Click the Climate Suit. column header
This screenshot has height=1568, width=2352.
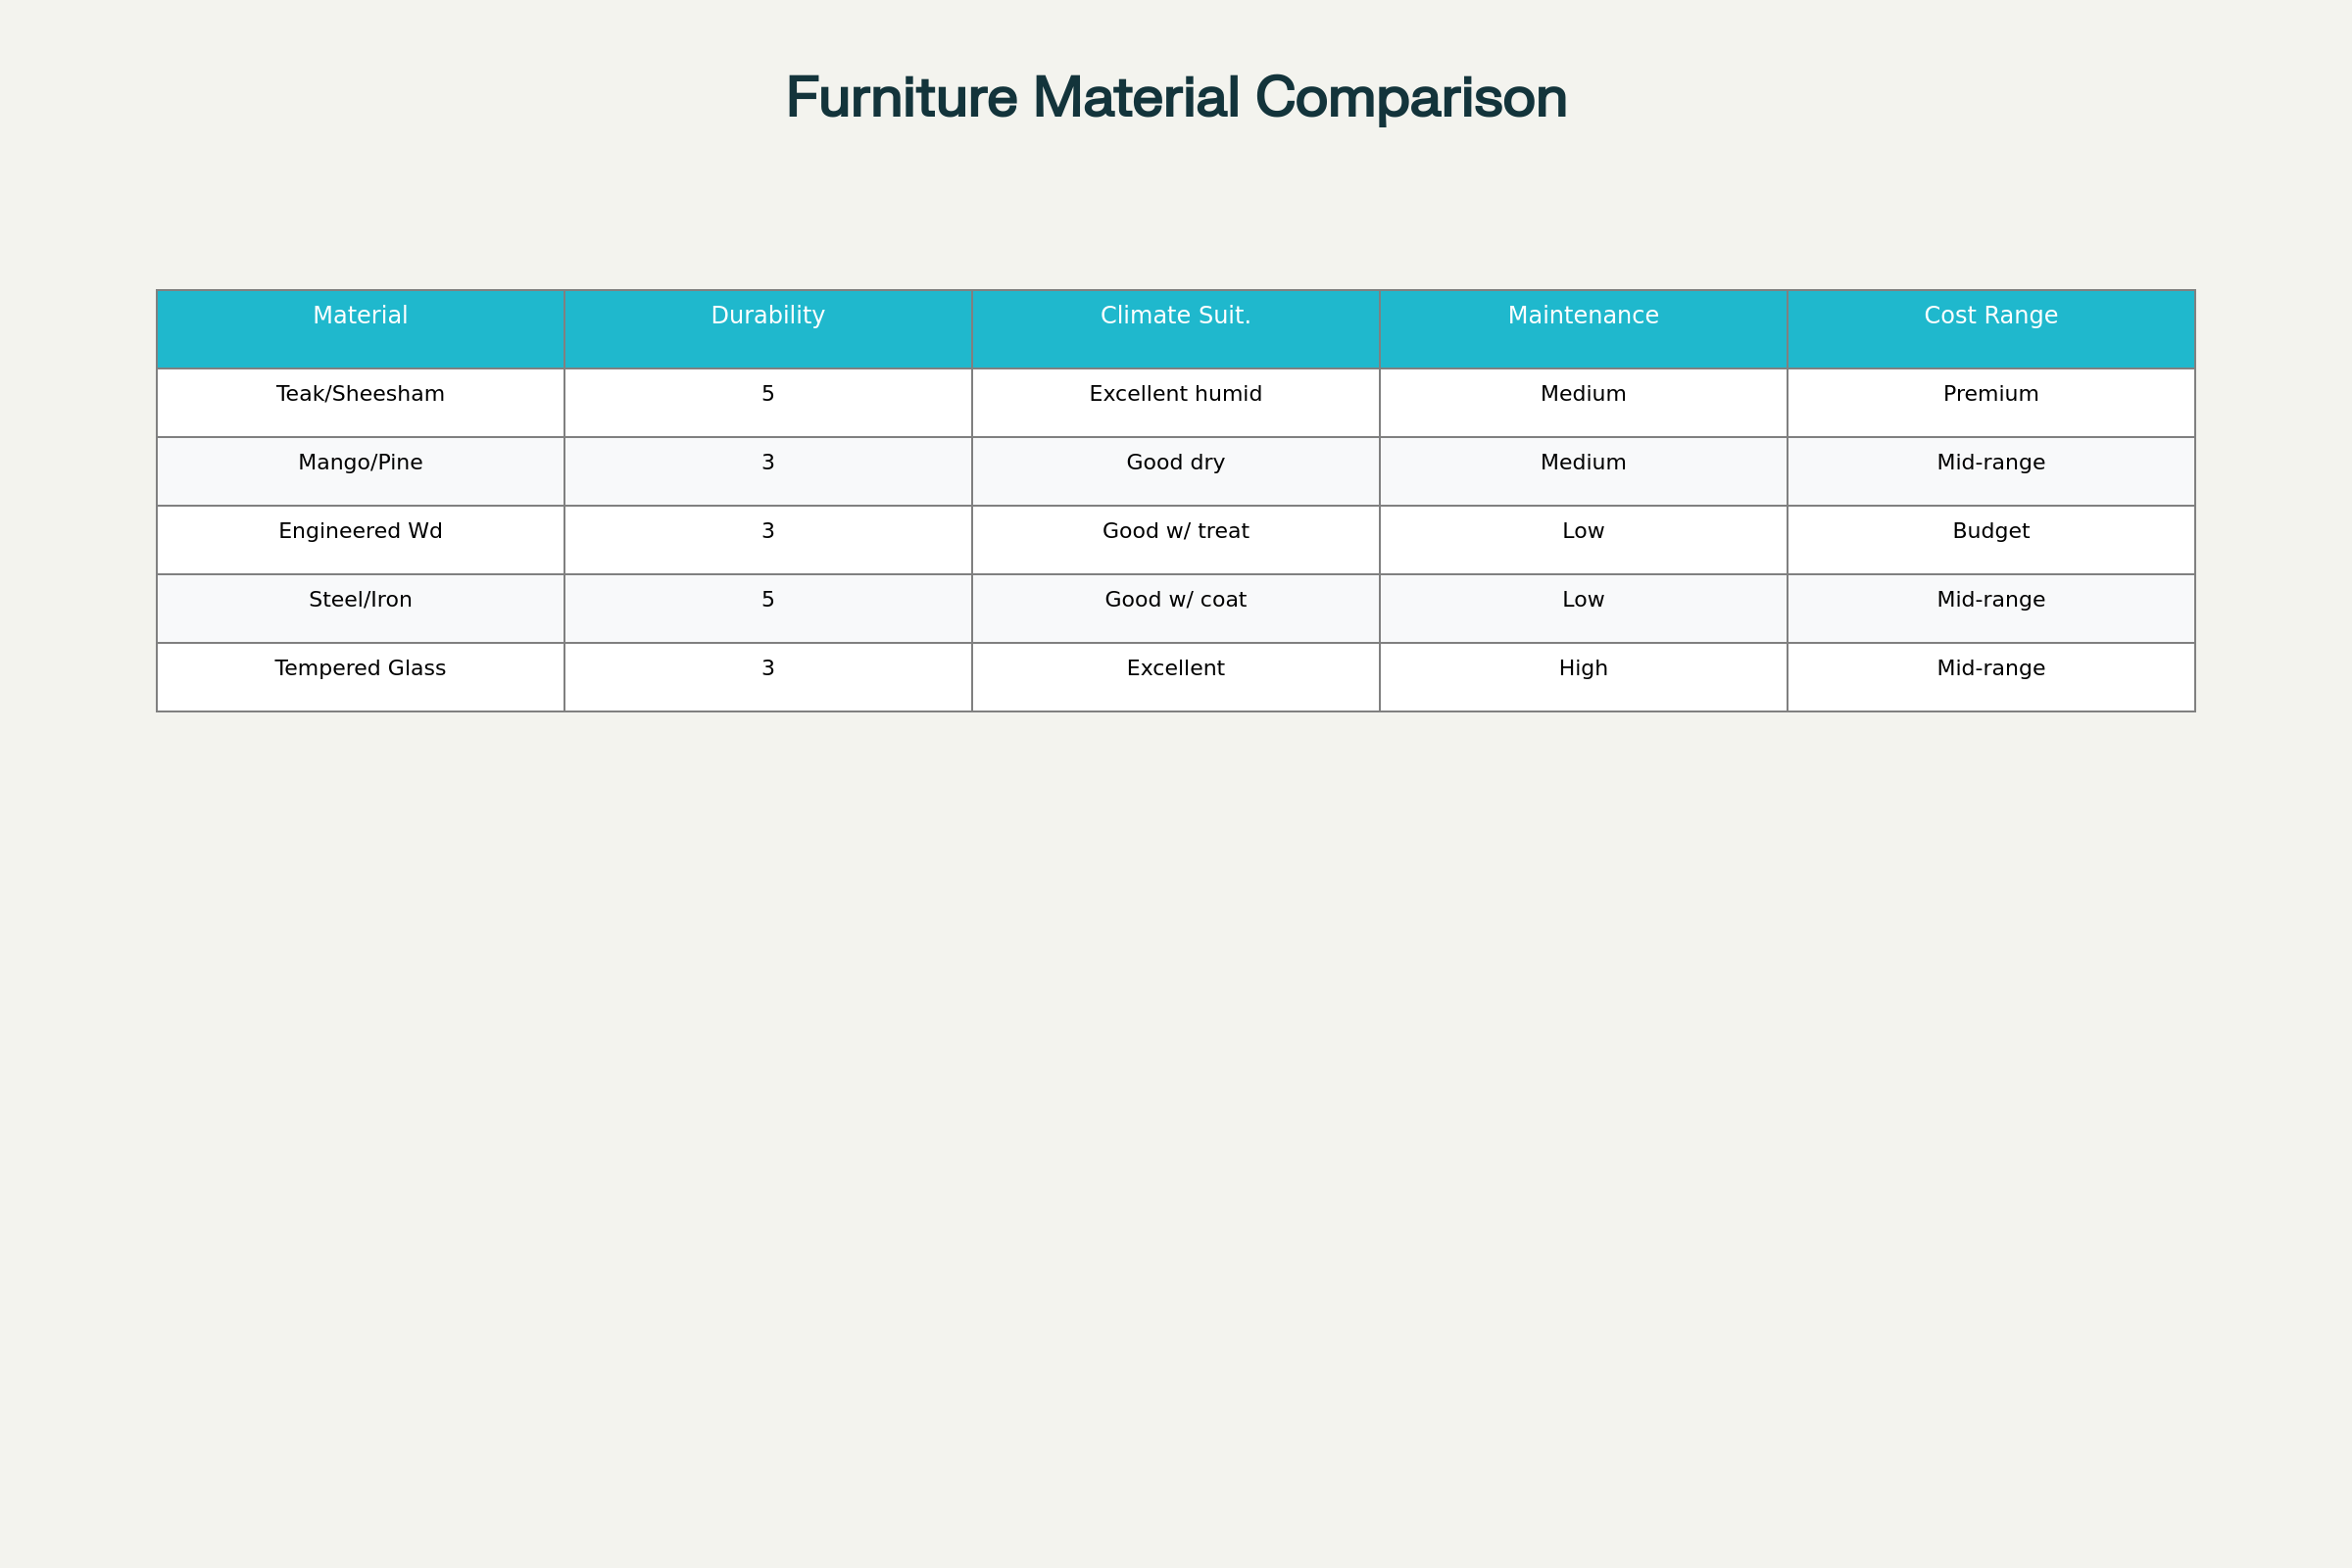1176,315
